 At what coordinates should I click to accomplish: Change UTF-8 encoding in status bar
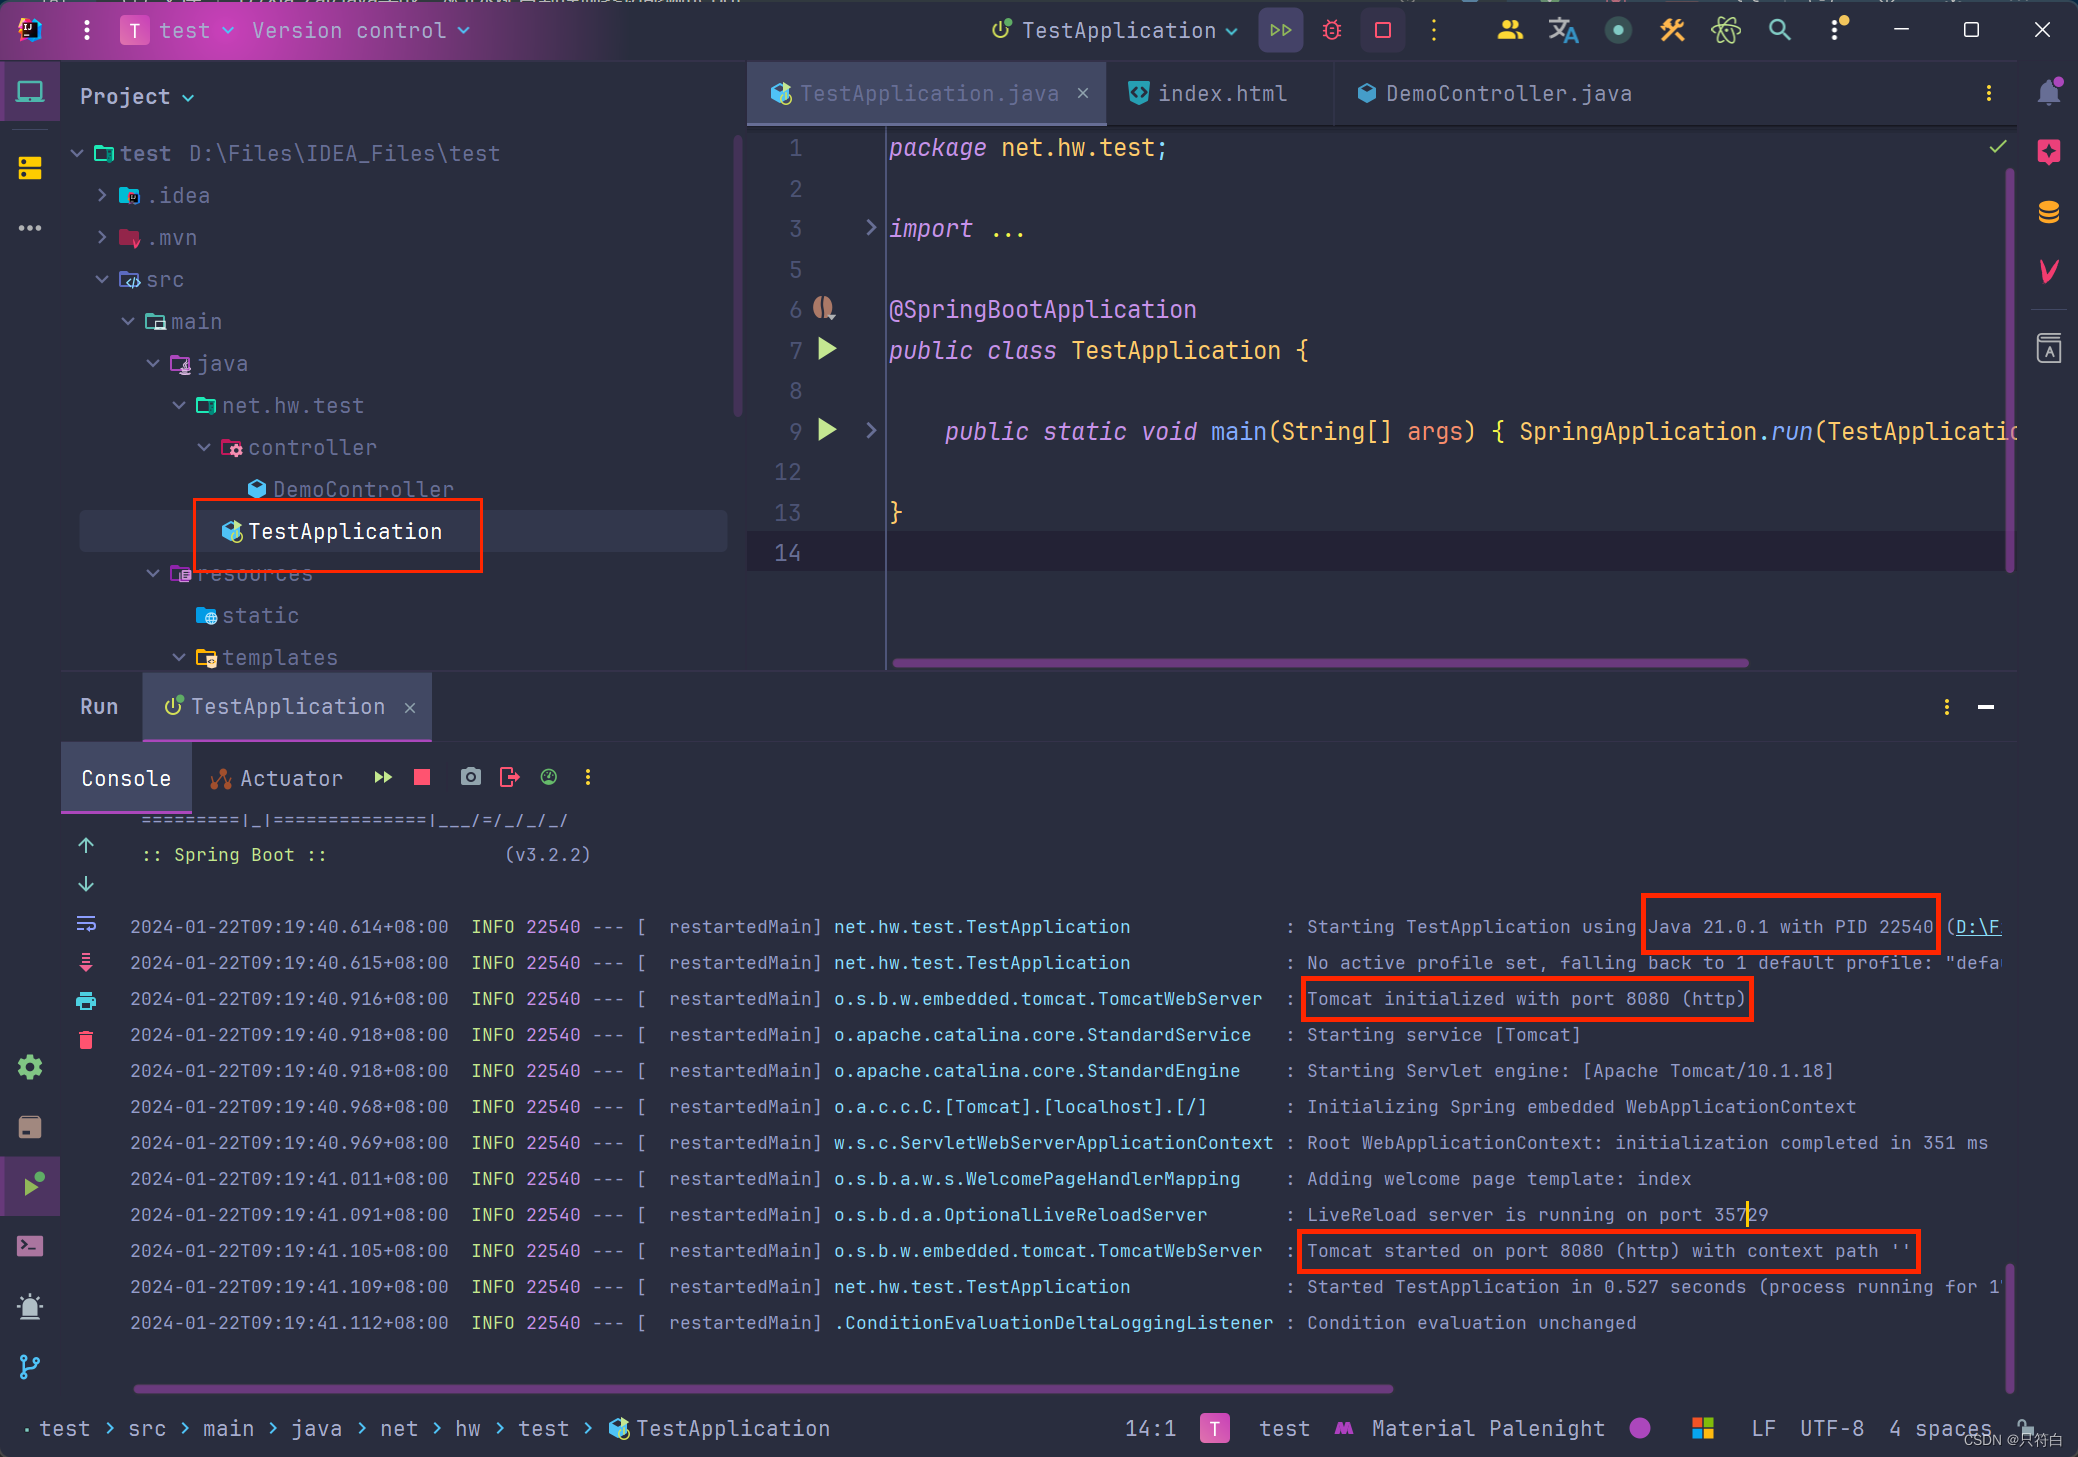point(1832,1428)
